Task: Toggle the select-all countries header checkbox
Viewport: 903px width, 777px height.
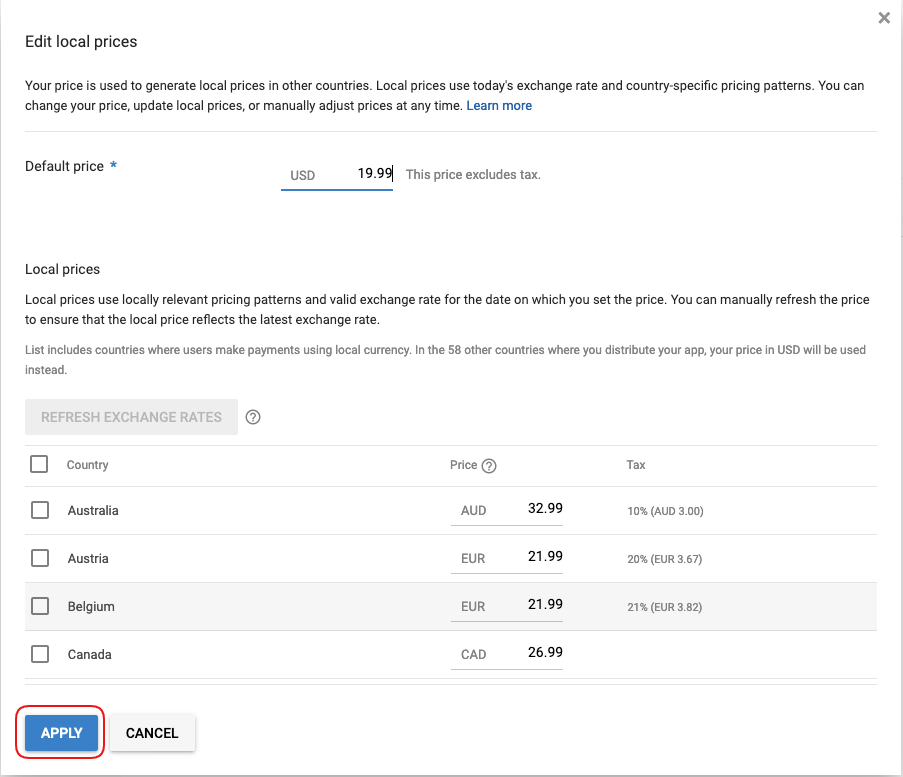Action: (40, 464)
